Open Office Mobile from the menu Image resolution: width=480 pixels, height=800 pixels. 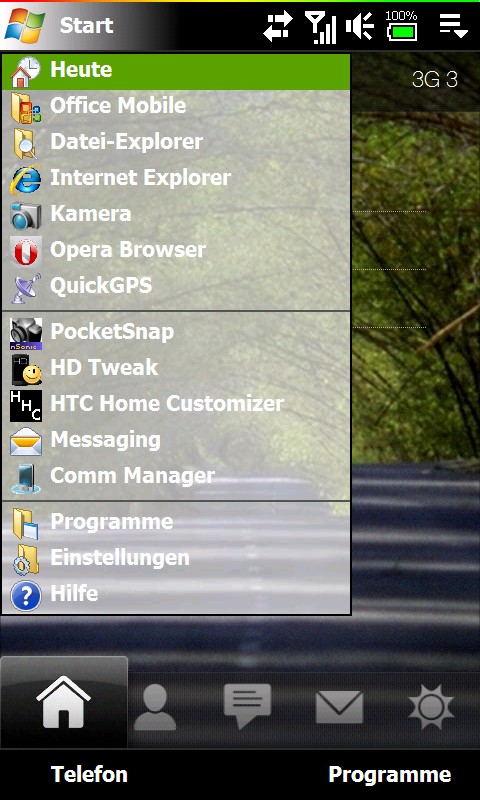pos(176,106)
